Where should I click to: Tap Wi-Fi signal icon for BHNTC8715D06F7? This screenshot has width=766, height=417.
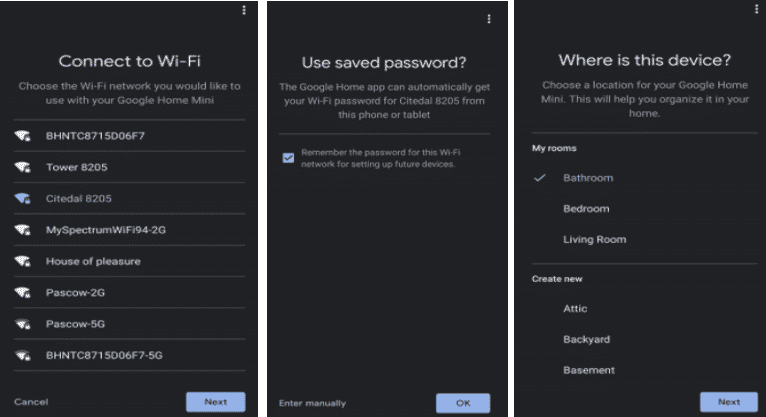[22, 136]
